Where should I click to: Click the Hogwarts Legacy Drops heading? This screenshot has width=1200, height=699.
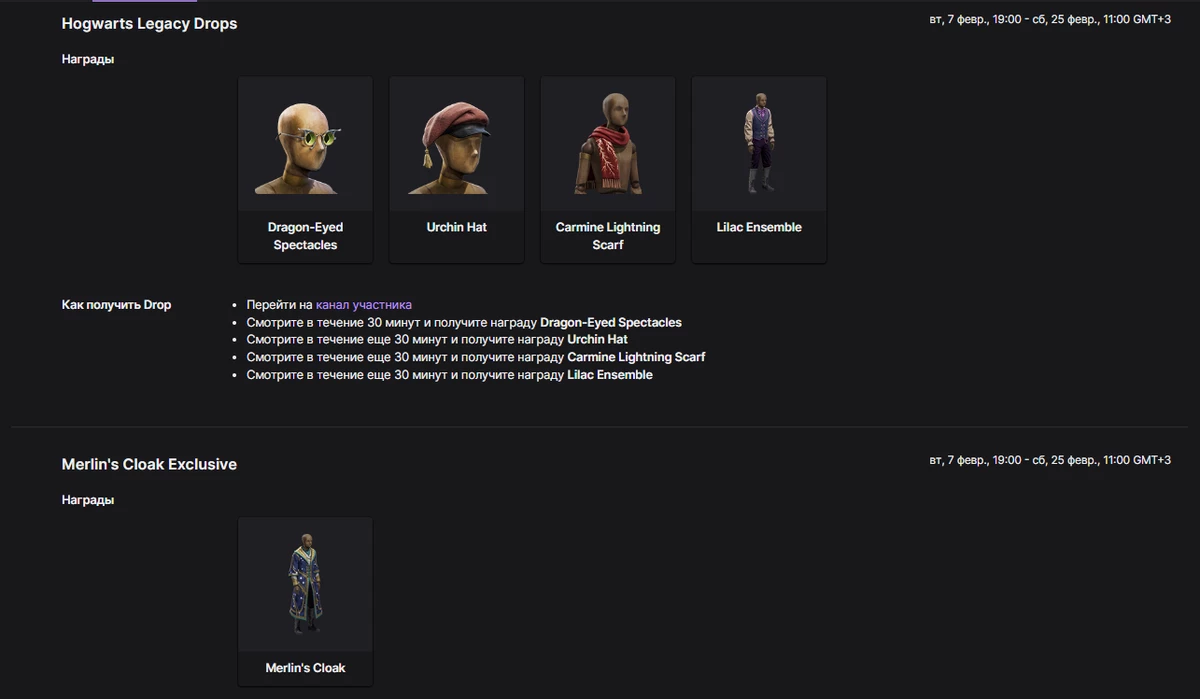point(150,23)
